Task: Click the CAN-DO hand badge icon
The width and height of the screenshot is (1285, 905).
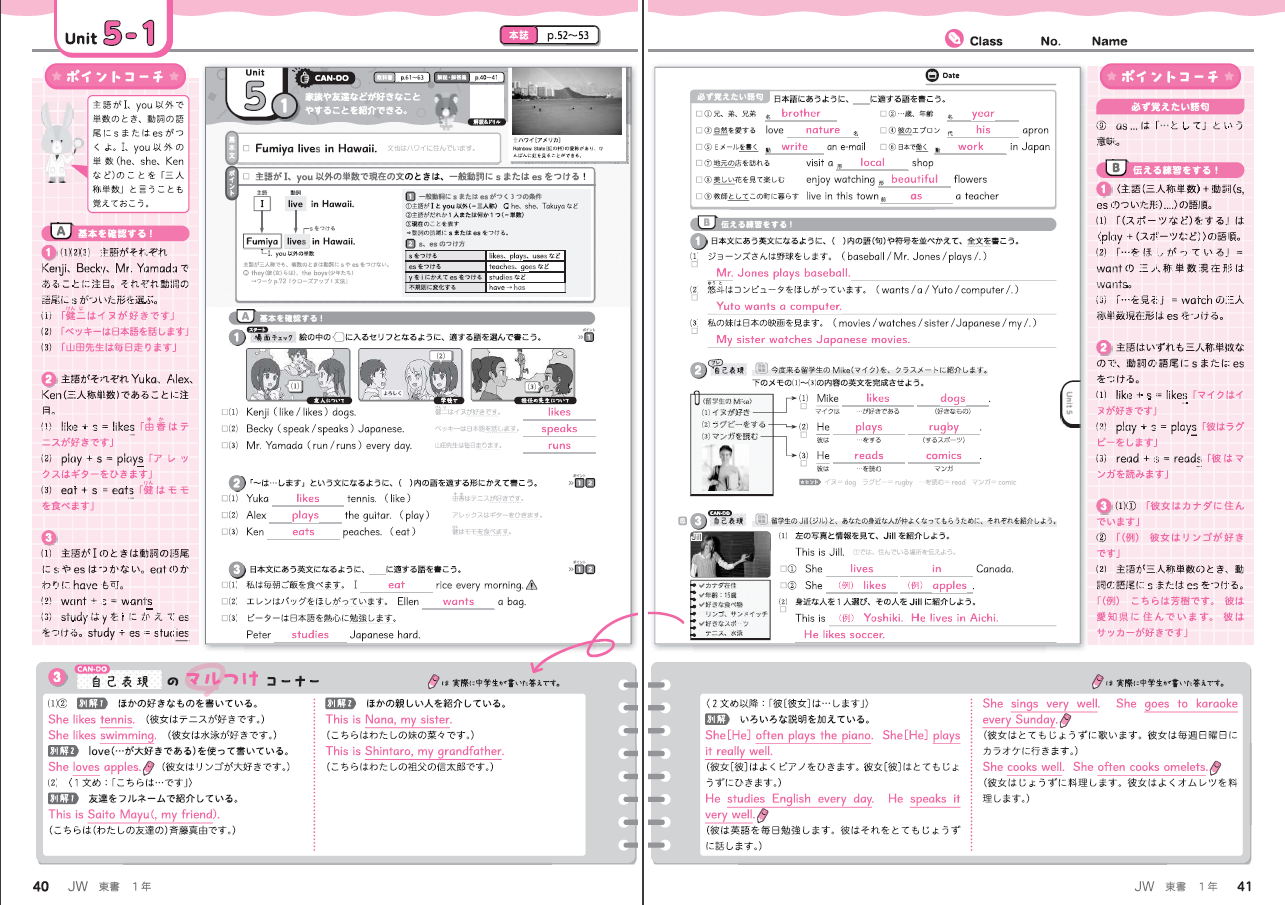Action: click(302, 77)
